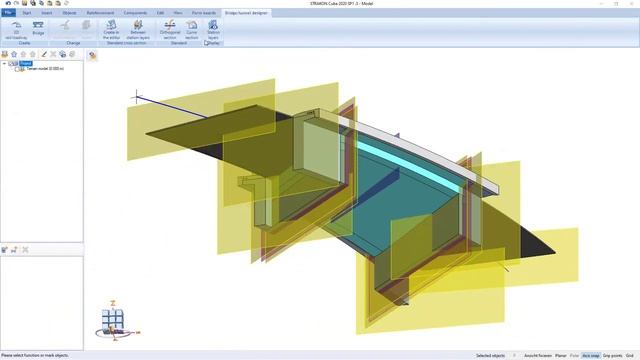Click the X icon in lower panel toolbar
Viewport: 640px width, 360px height.
coord(25,250)
